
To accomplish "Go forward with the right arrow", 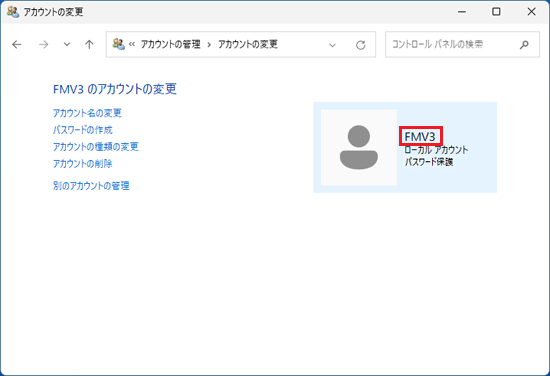I will (43, 45).
